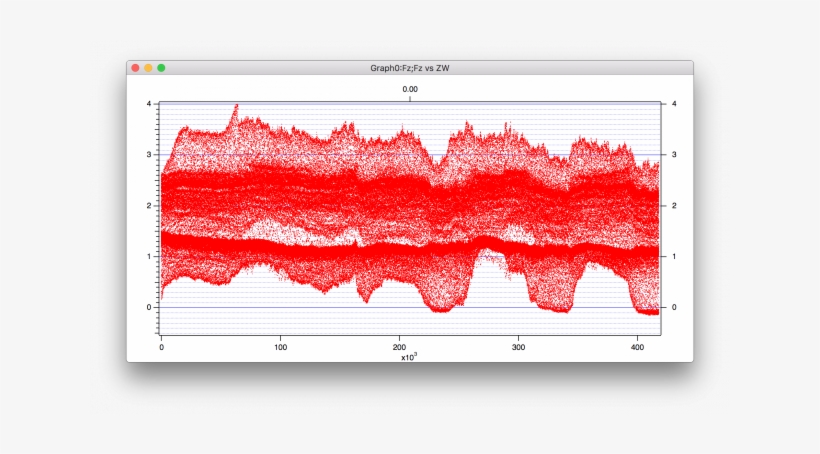
Task: Close the Graph0 window with red button
Action: 135,68
